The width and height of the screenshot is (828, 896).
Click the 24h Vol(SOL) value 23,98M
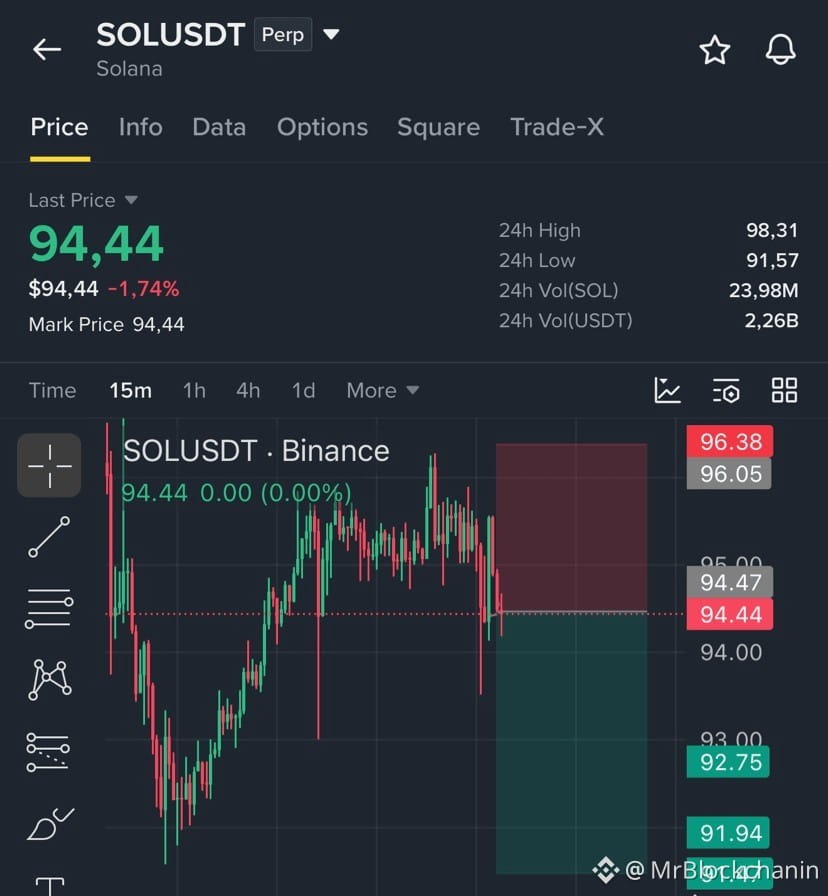click(x=763, y=290)
